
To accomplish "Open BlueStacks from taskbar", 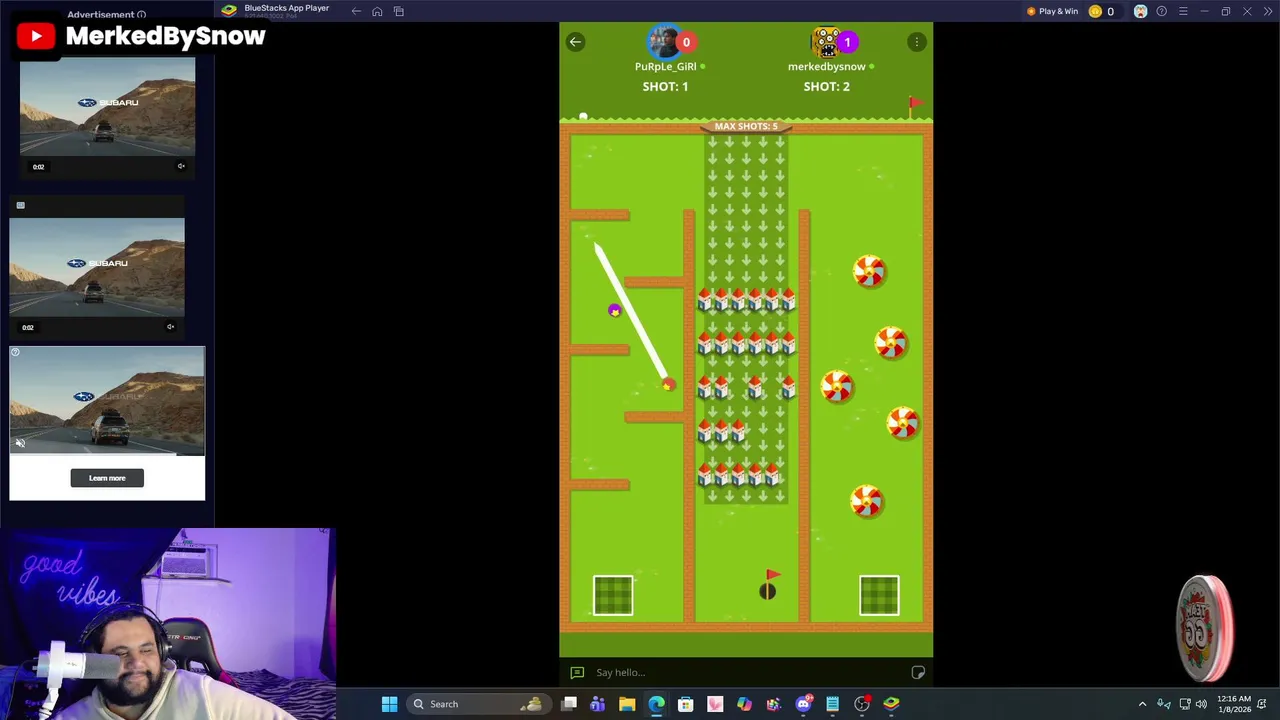I will tap(891, 704).
